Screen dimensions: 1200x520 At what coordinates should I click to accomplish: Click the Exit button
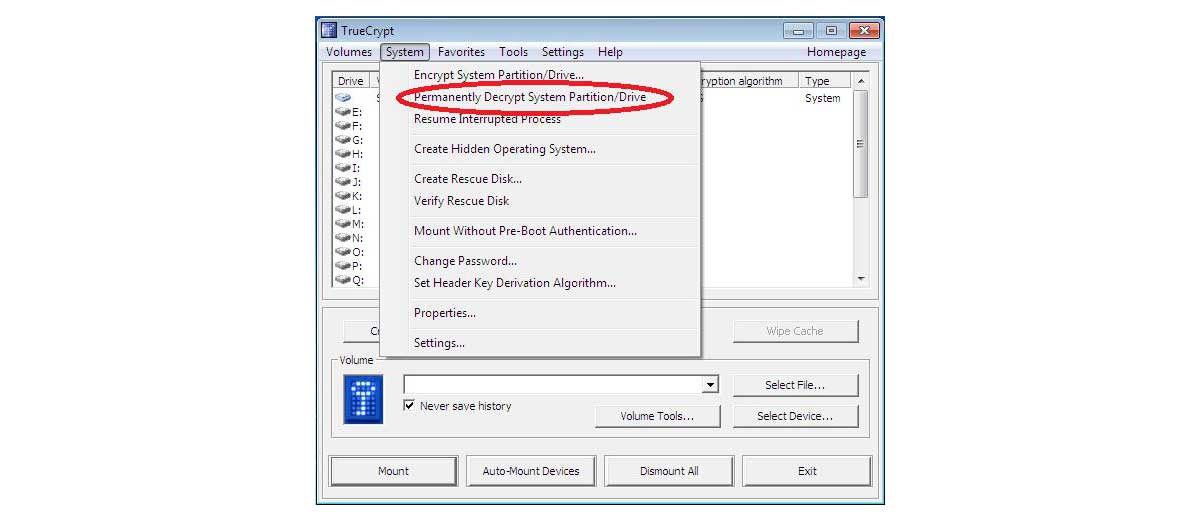pos(807,471)
